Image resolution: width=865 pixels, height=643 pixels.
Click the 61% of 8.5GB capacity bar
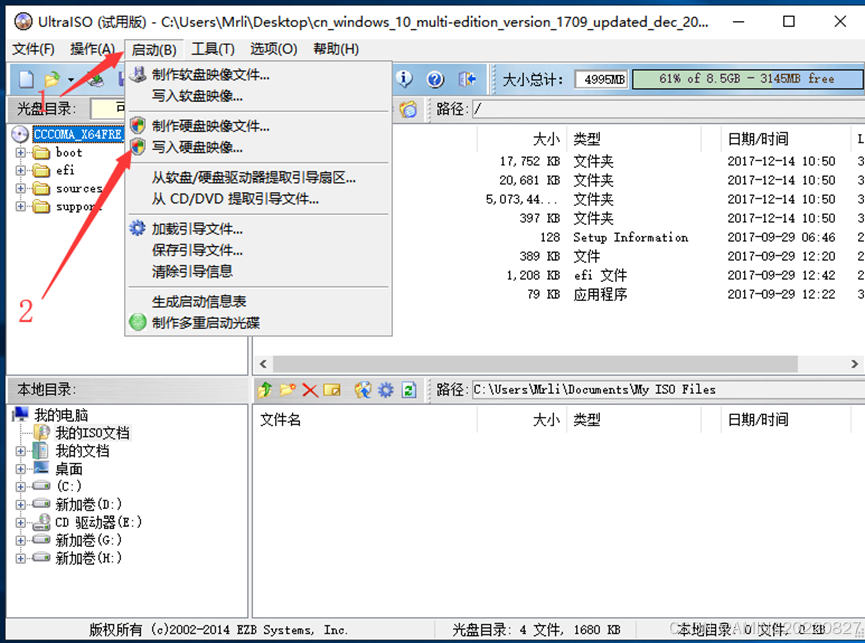click(x=747, y=79)
